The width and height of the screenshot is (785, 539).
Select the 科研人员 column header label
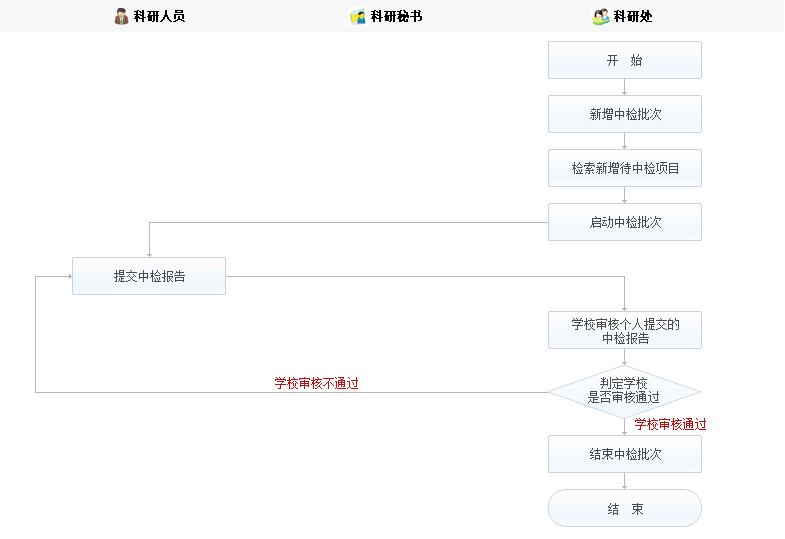(159, 16)
